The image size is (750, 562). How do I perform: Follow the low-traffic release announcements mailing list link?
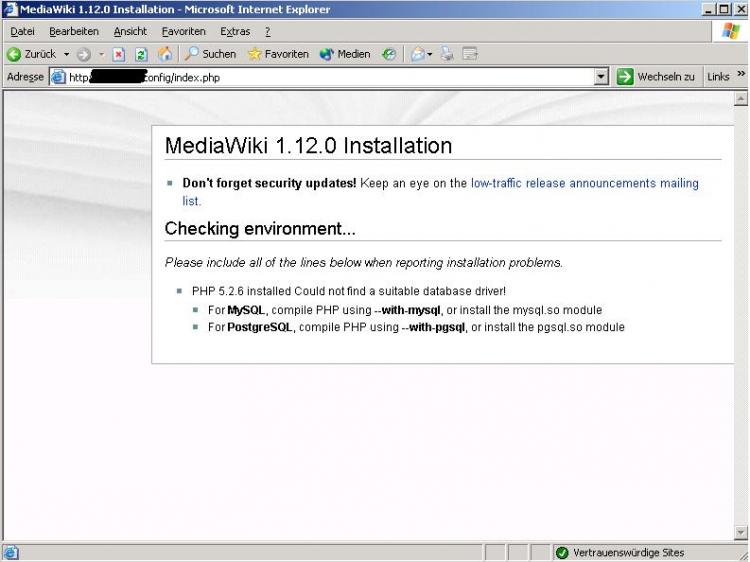coord(440,192)
